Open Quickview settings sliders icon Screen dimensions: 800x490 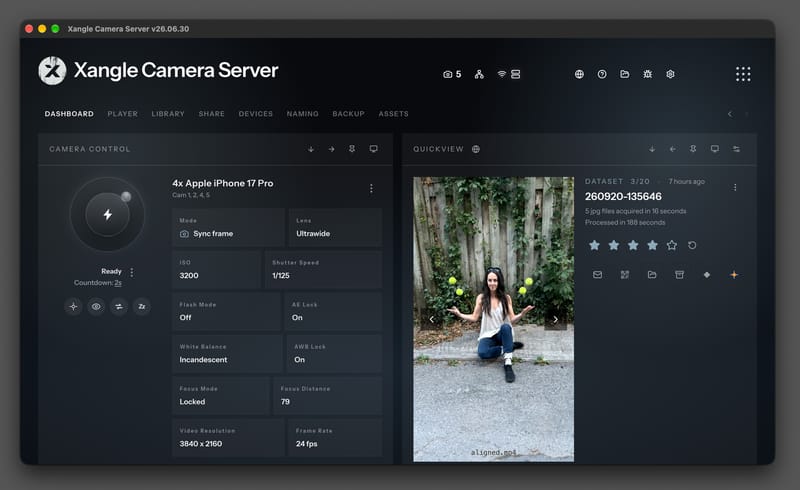(736, 149)
